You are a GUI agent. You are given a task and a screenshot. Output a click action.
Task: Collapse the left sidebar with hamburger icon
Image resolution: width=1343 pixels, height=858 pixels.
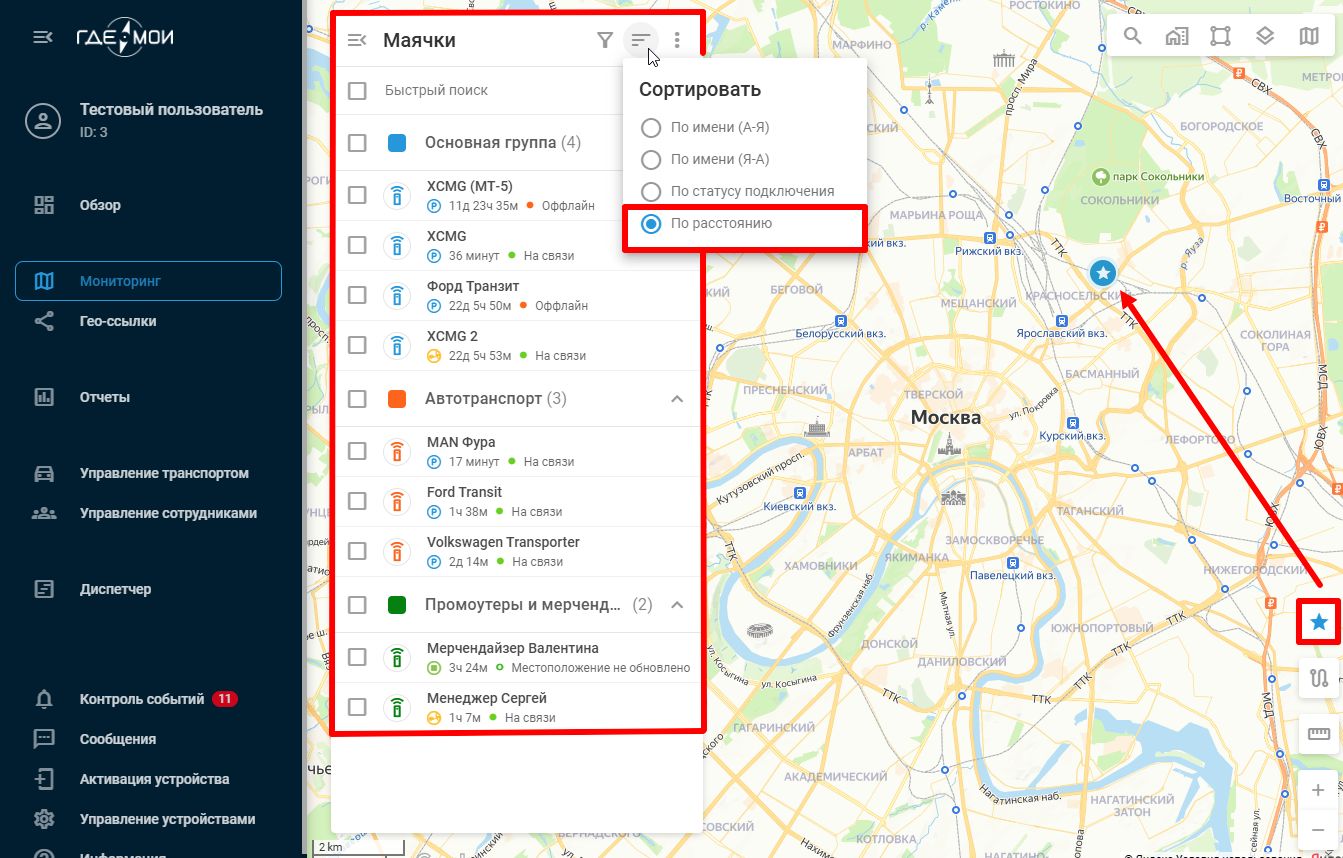coord(42,37)
